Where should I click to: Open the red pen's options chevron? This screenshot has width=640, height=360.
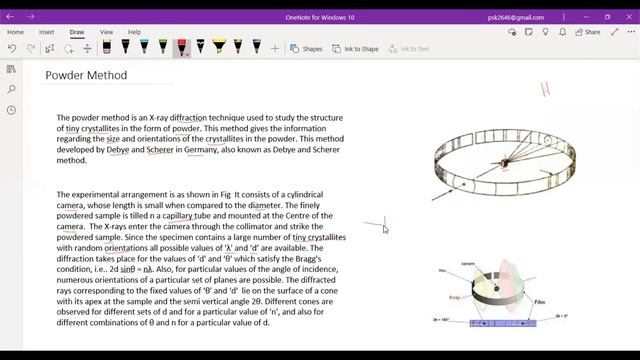coord(187,54)
